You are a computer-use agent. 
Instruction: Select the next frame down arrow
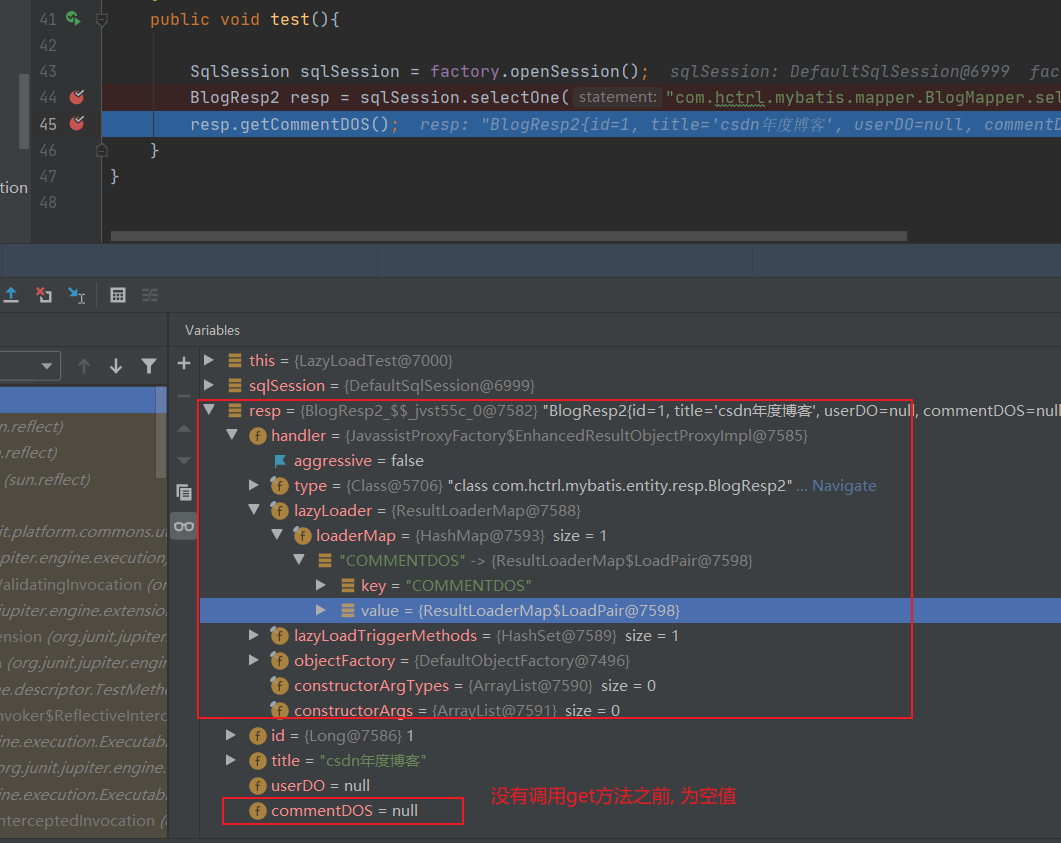coord(116,366)
